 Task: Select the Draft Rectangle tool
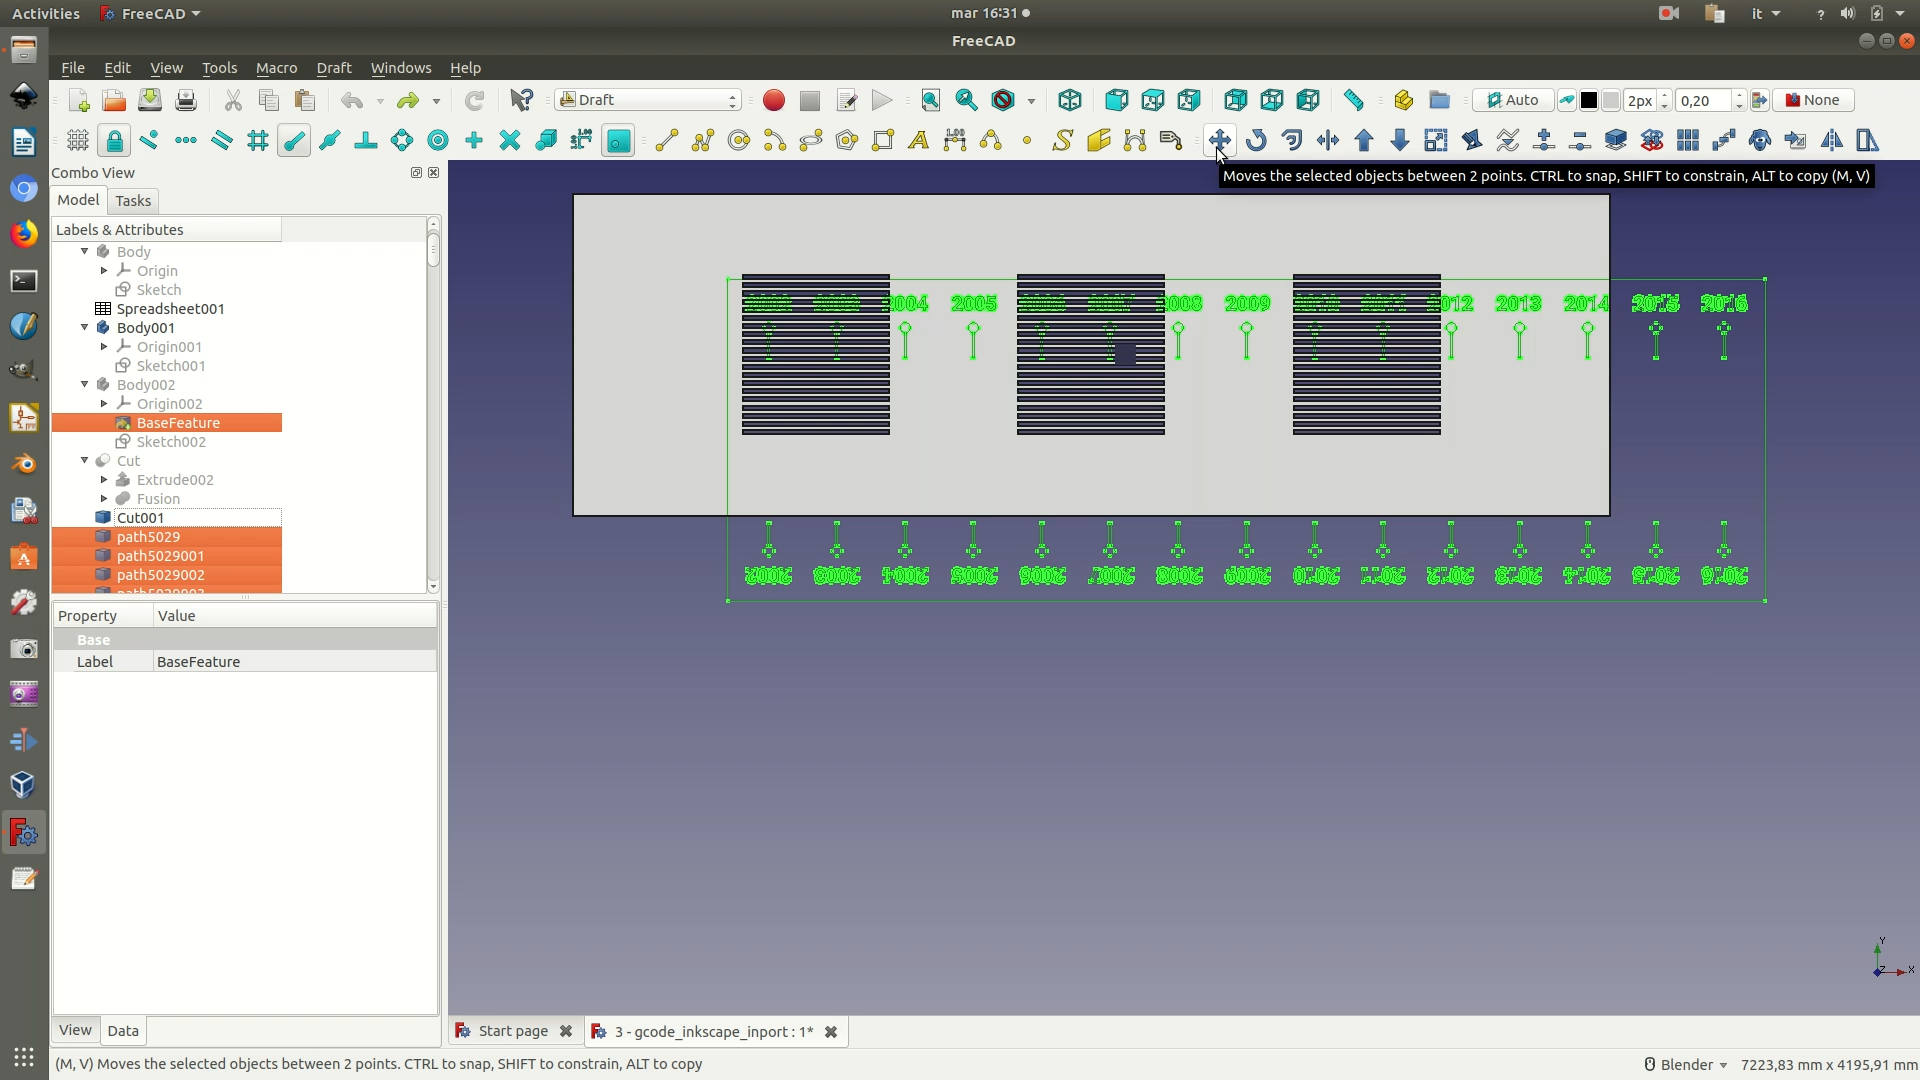[x=883, y=141]
